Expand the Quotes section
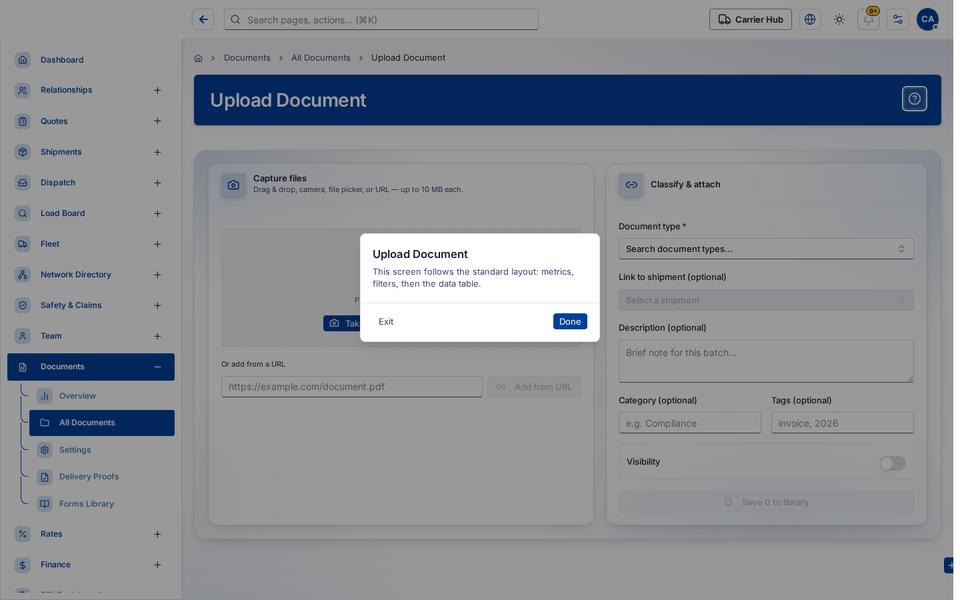This screenshot has height=600, width=960. pos(157,121)
